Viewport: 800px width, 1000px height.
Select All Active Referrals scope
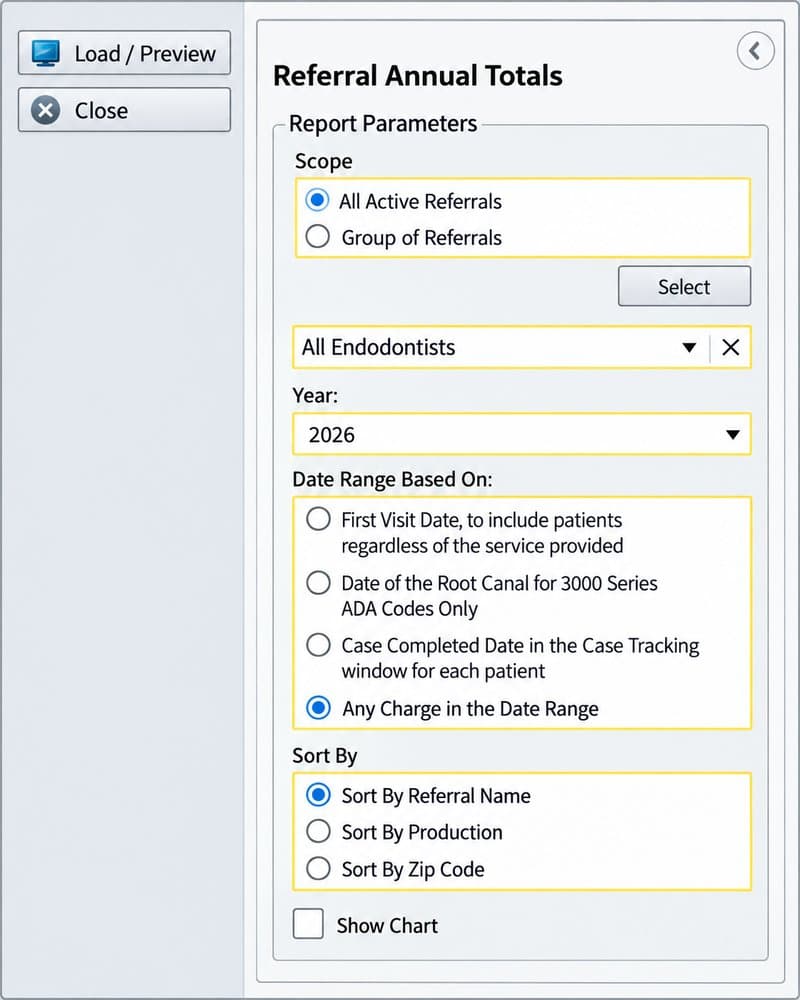point(318,200)
